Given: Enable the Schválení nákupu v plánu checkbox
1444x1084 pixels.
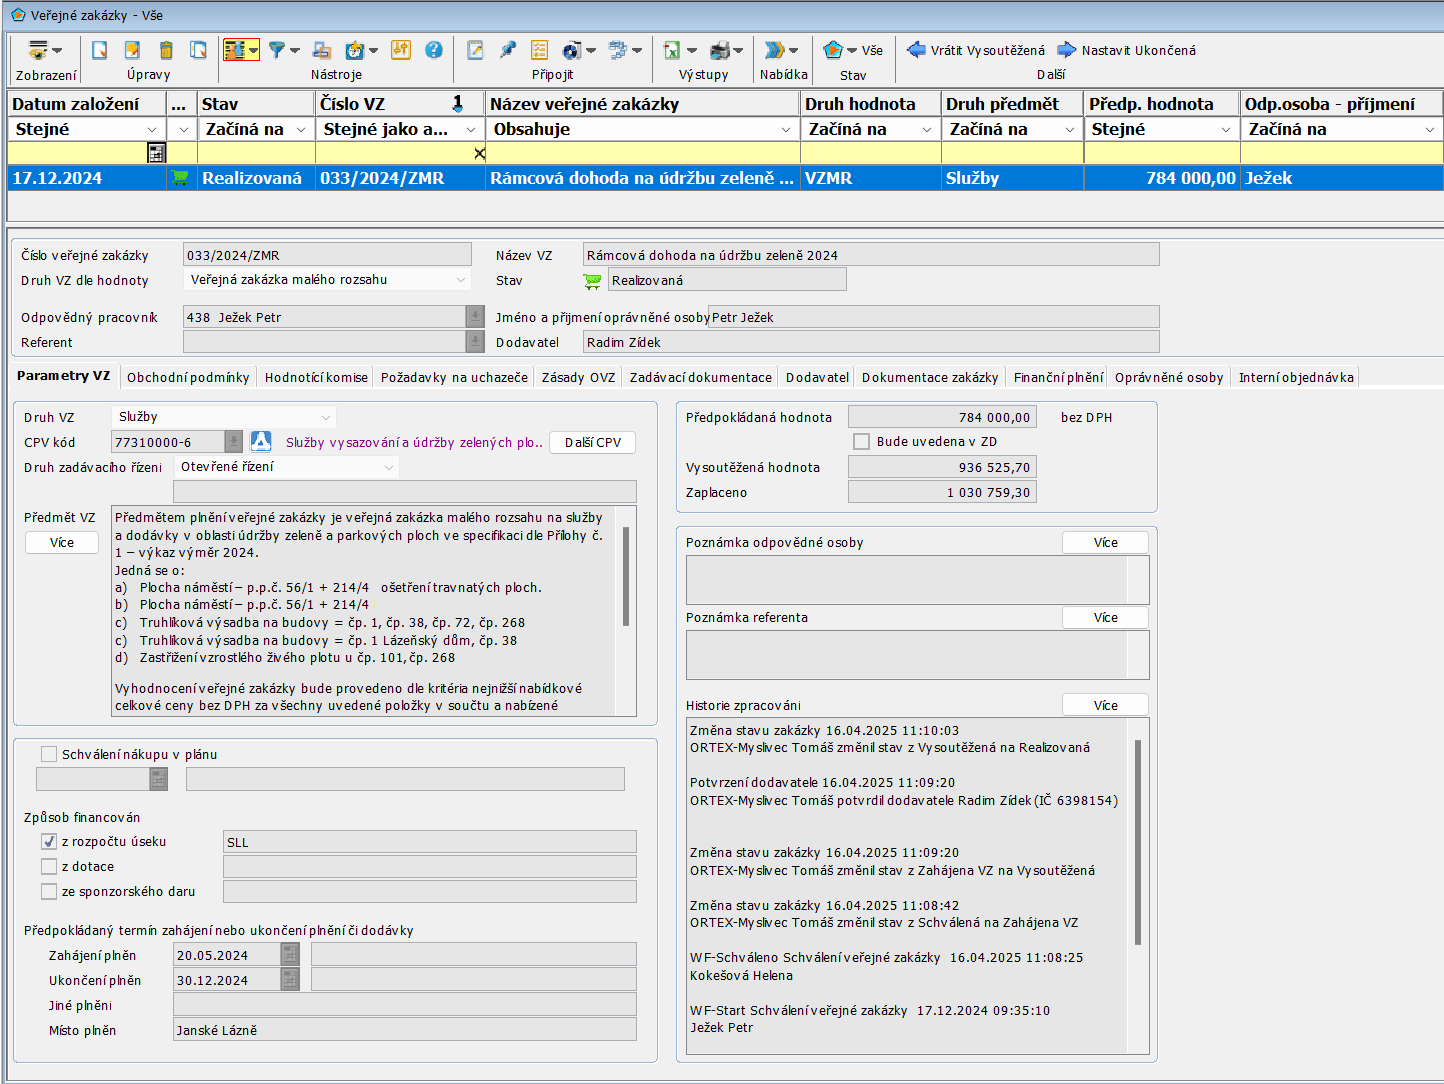Looking at the screenshot, I should click(49, 754).
